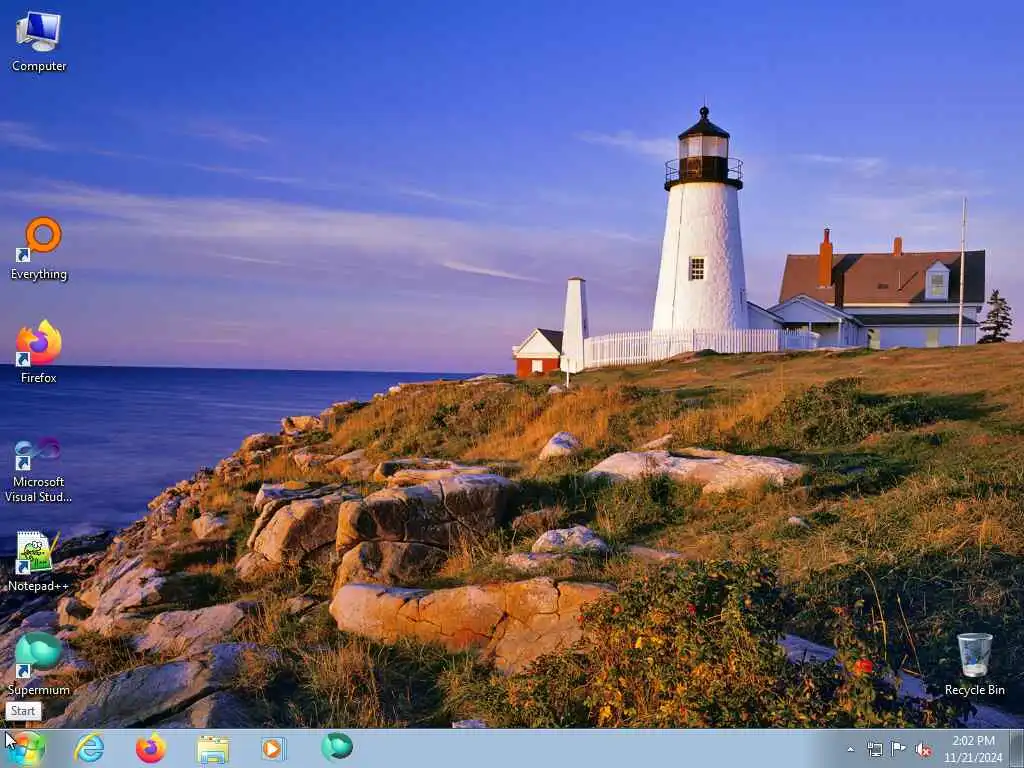Viewport: 1024px width, 768px height.
Task: Show hidden system tray icons arrow
Action: pos(850,750)
